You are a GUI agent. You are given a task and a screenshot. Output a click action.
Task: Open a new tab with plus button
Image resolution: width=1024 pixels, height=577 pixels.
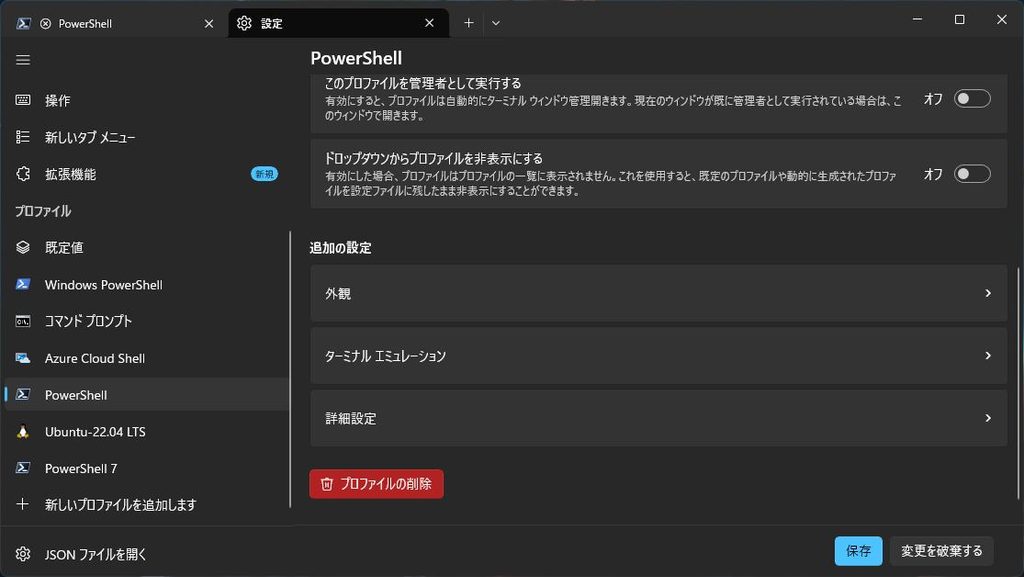[x=468, y=23]
